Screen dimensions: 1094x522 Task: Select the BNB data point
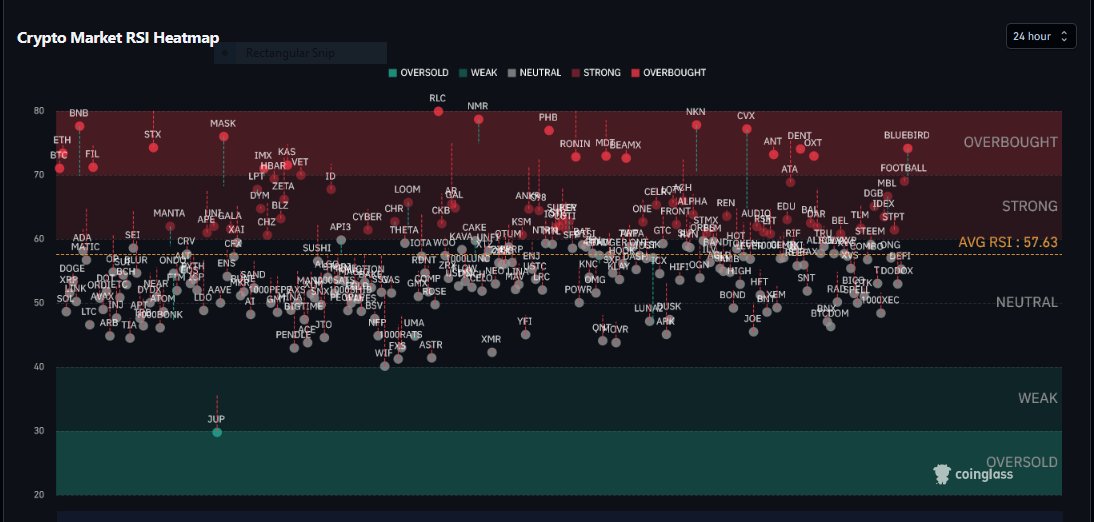coord(80,126)
